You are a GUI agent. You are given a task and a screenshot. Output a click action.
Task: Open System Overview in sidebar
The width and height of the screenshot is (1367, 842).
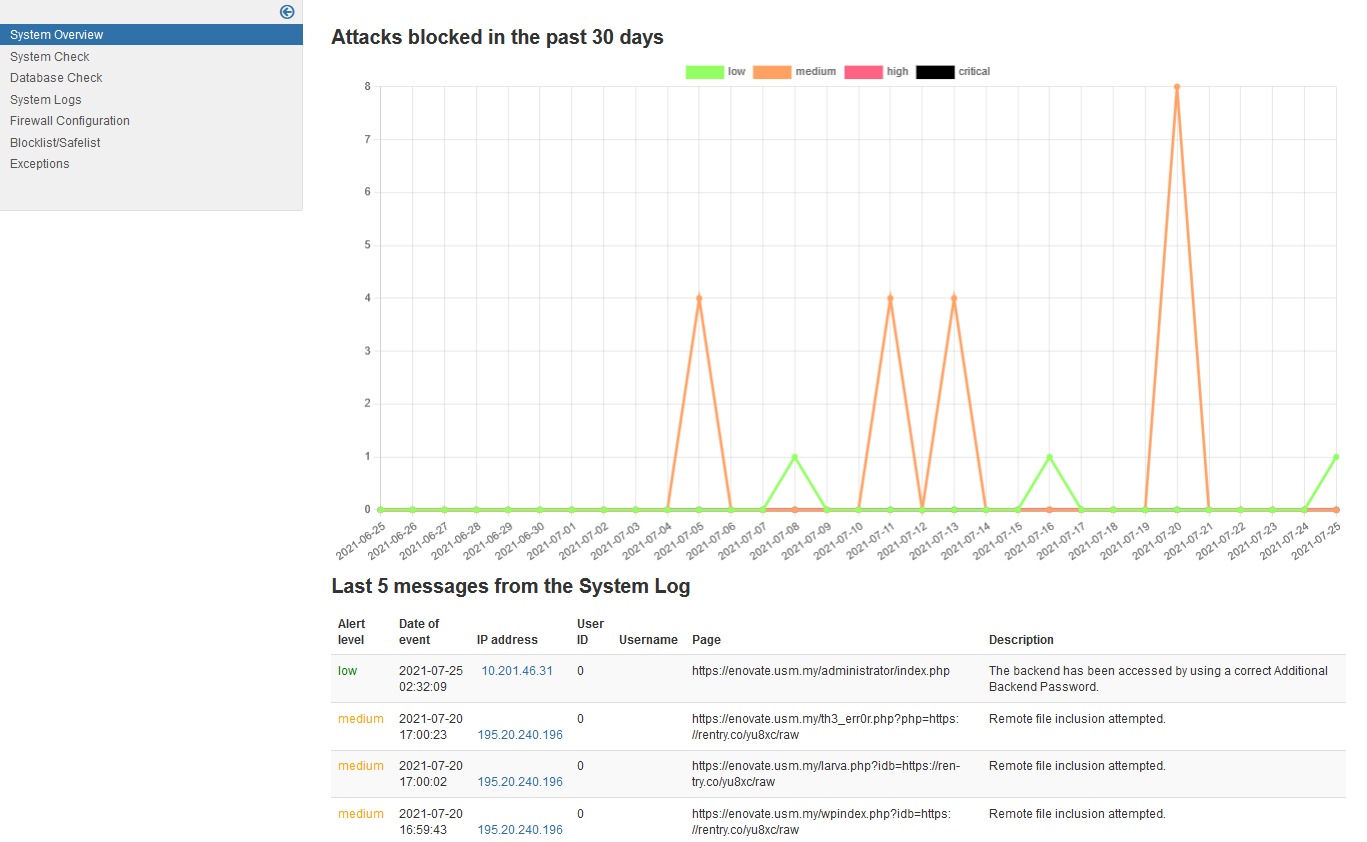point(56,35)
